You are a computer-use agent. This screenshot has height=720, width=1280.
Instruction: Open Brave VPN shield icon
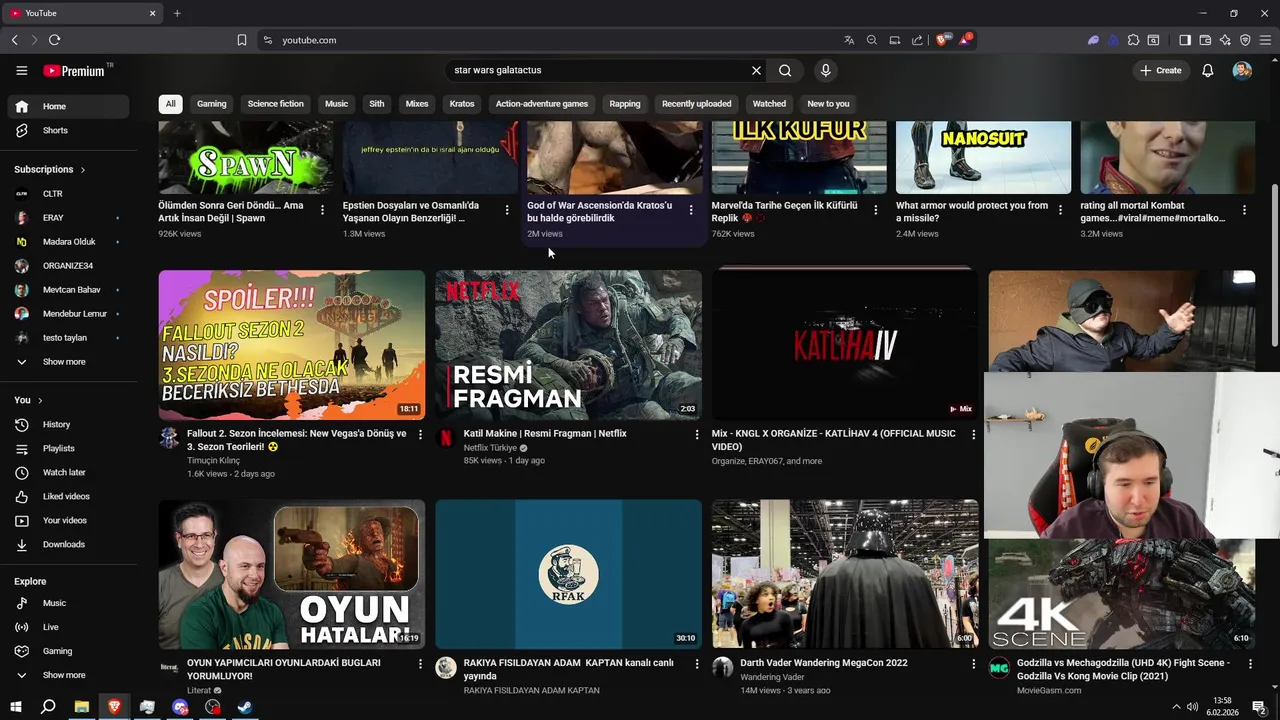click(1245, 40)
